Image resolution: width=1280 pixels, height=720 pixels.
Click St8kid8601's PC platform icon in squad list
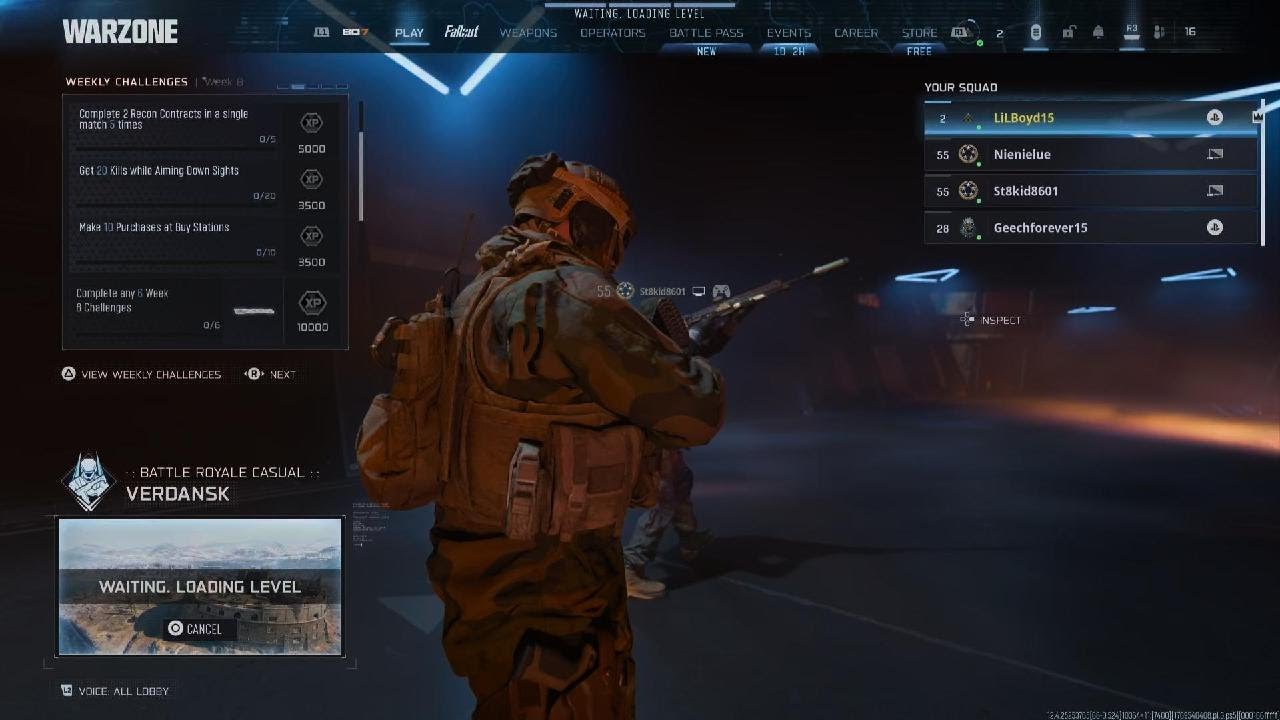click(x=1215, y=191)
